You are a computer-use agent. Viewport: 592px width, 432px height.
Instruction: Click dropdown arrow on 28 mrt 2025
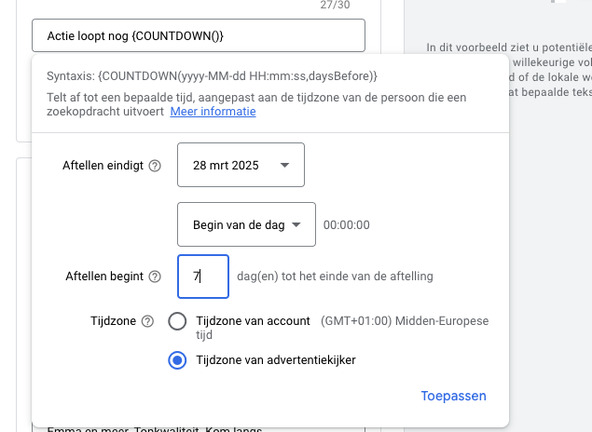285,165
